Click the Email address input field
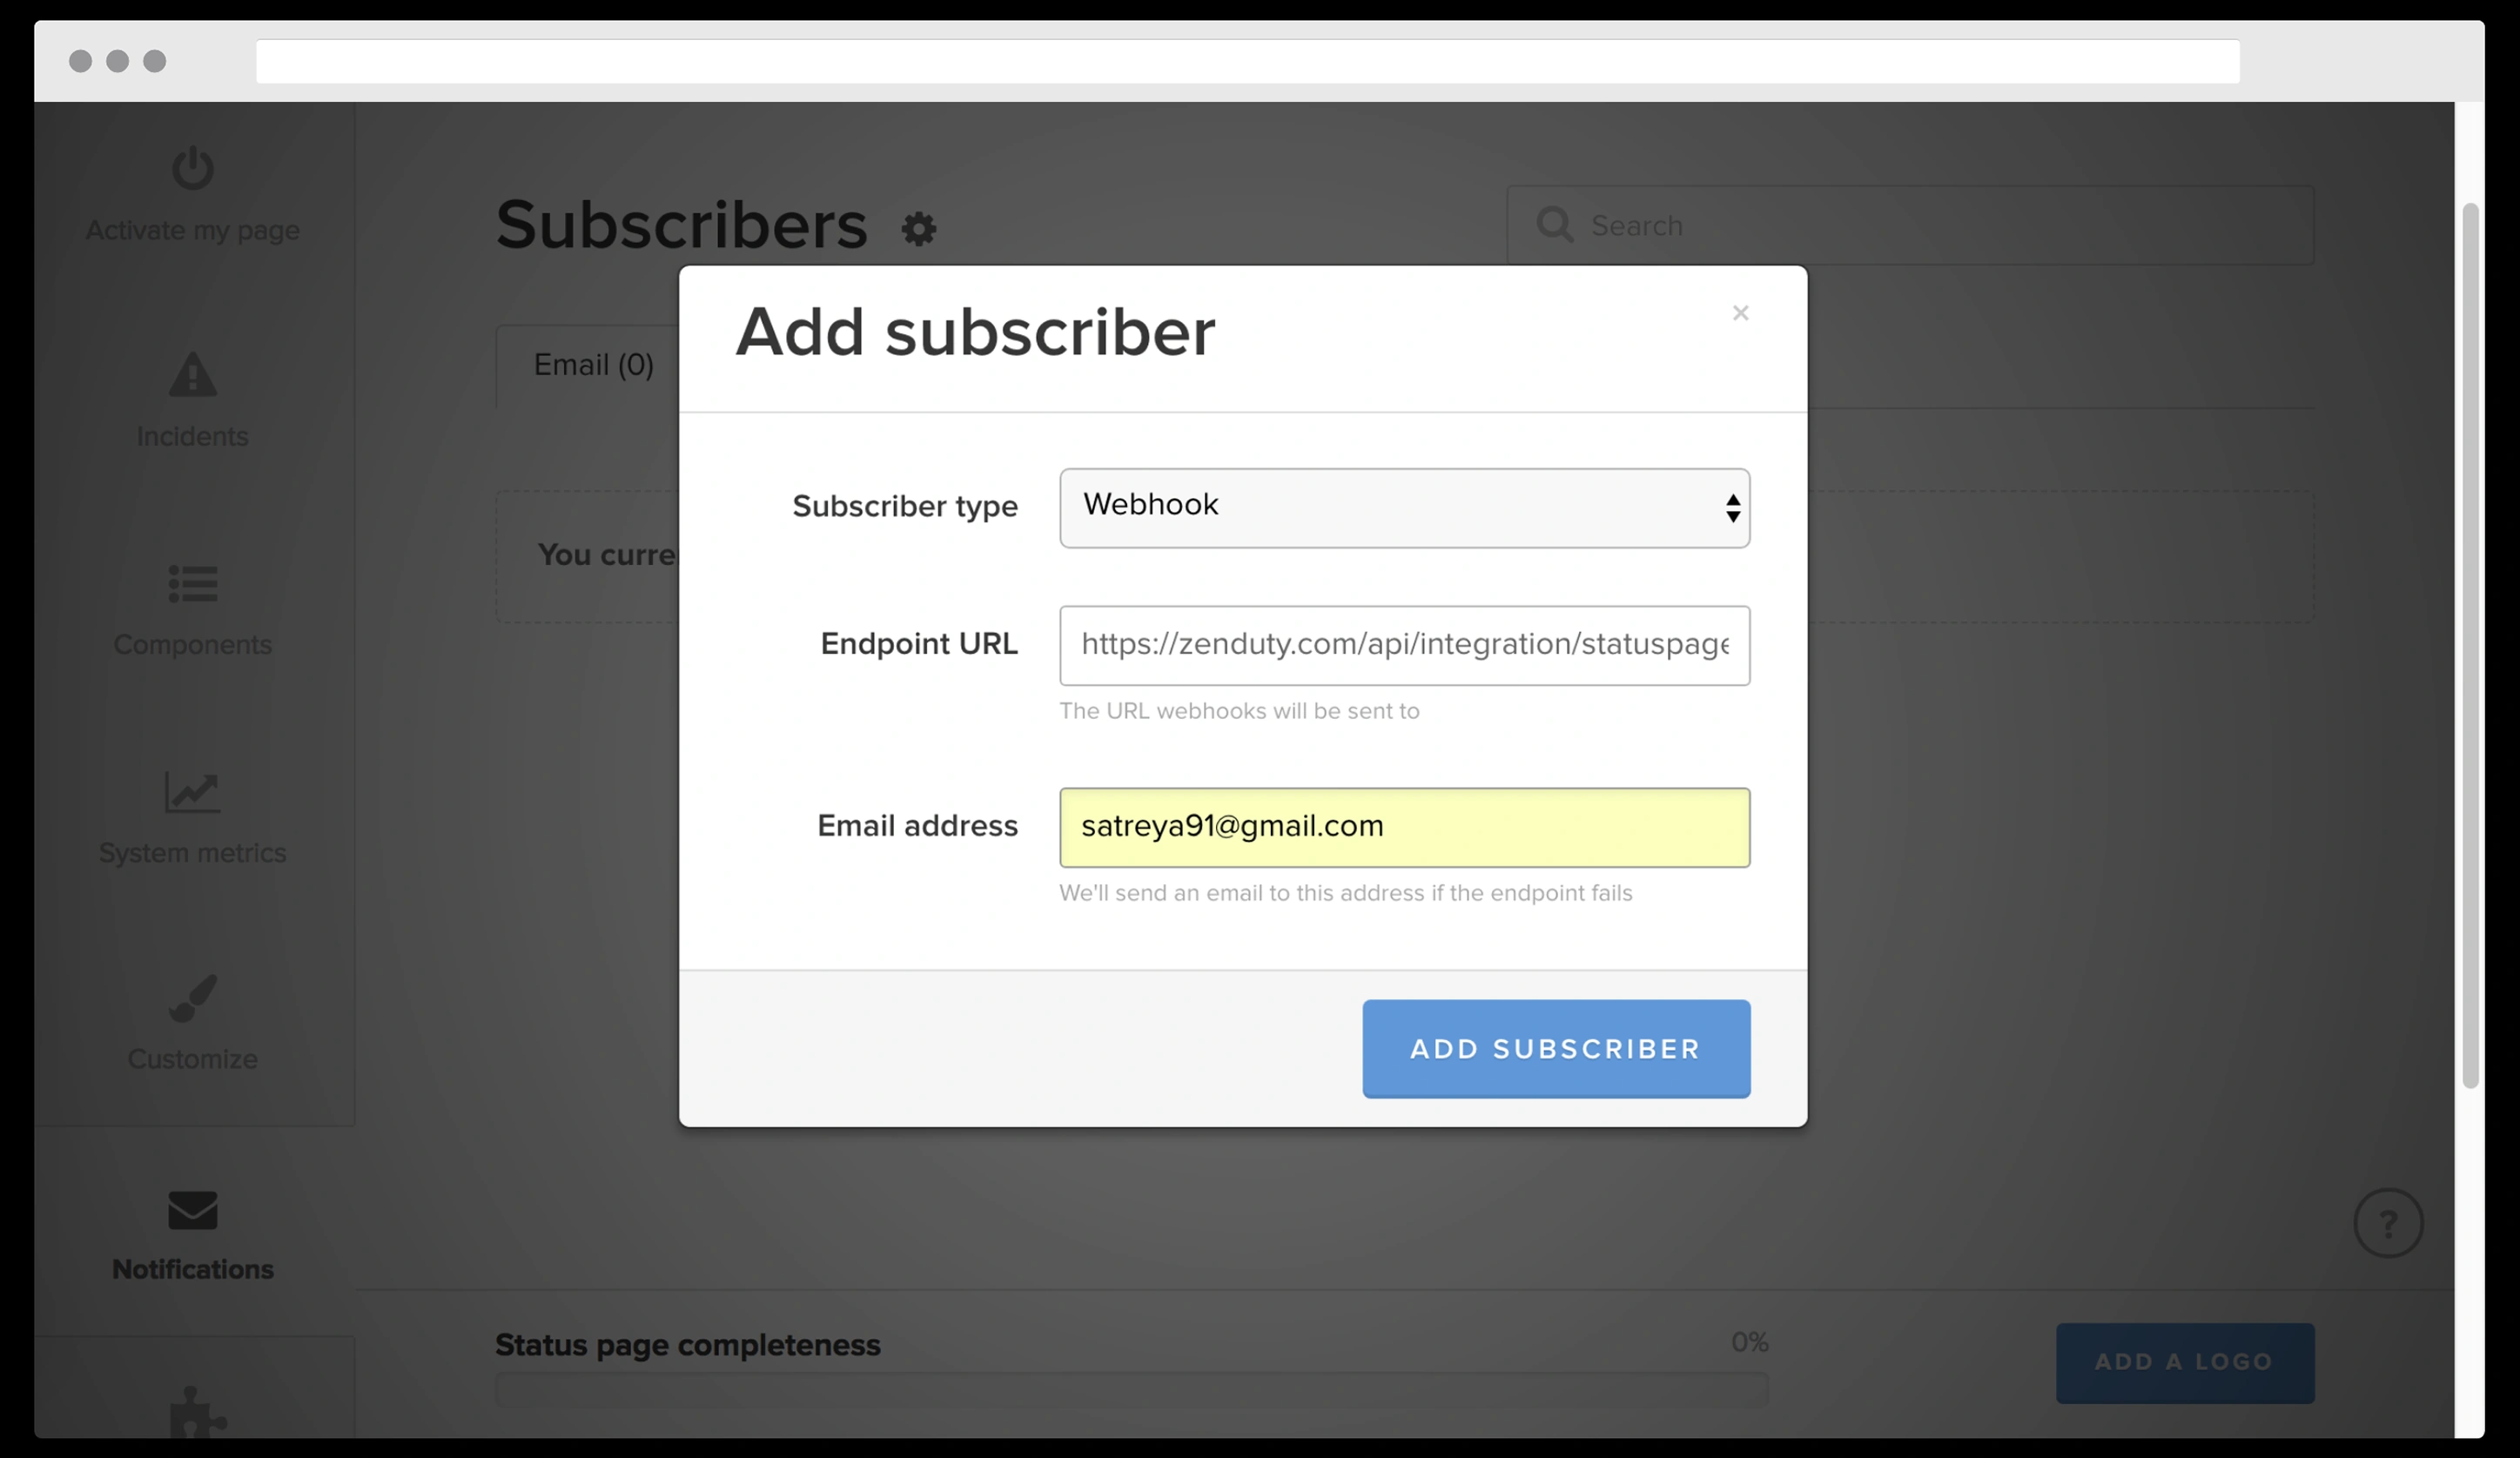 1404,827
